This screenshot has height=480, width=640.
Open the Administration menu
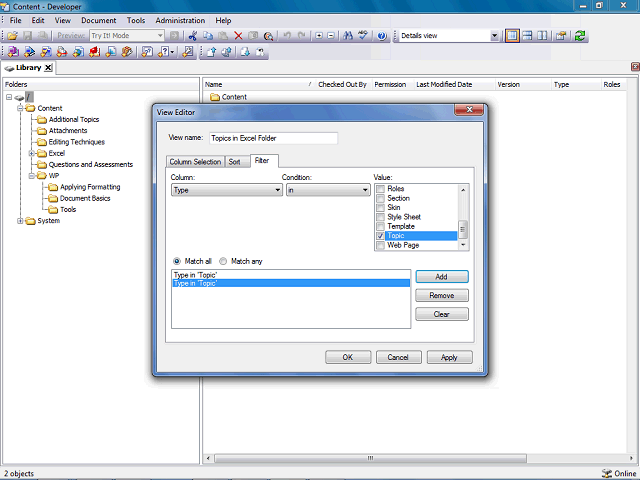pos(180,20)
